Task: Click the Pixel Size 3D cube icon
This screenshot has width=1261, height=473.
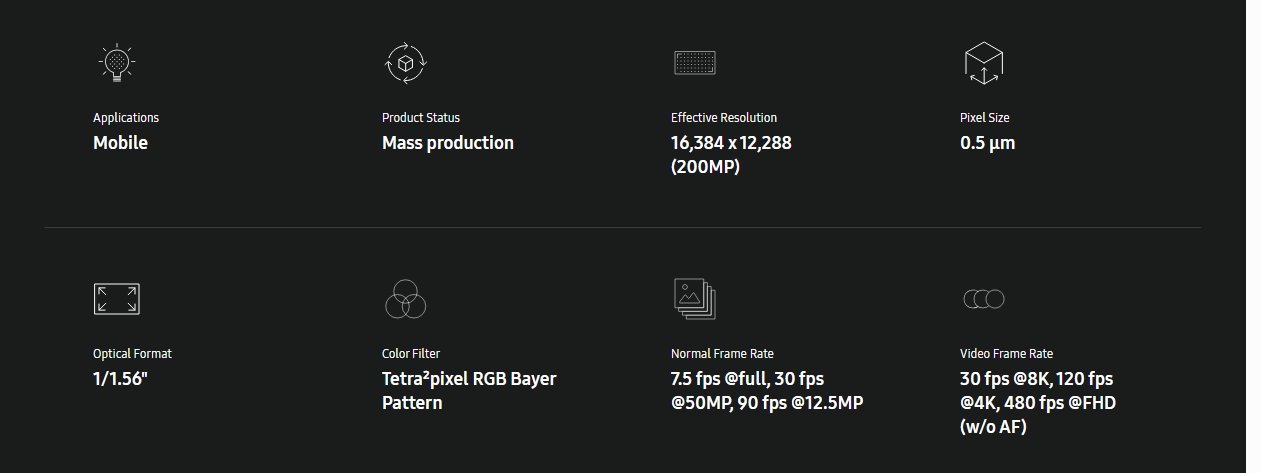Action: click(x=983, y=63)
